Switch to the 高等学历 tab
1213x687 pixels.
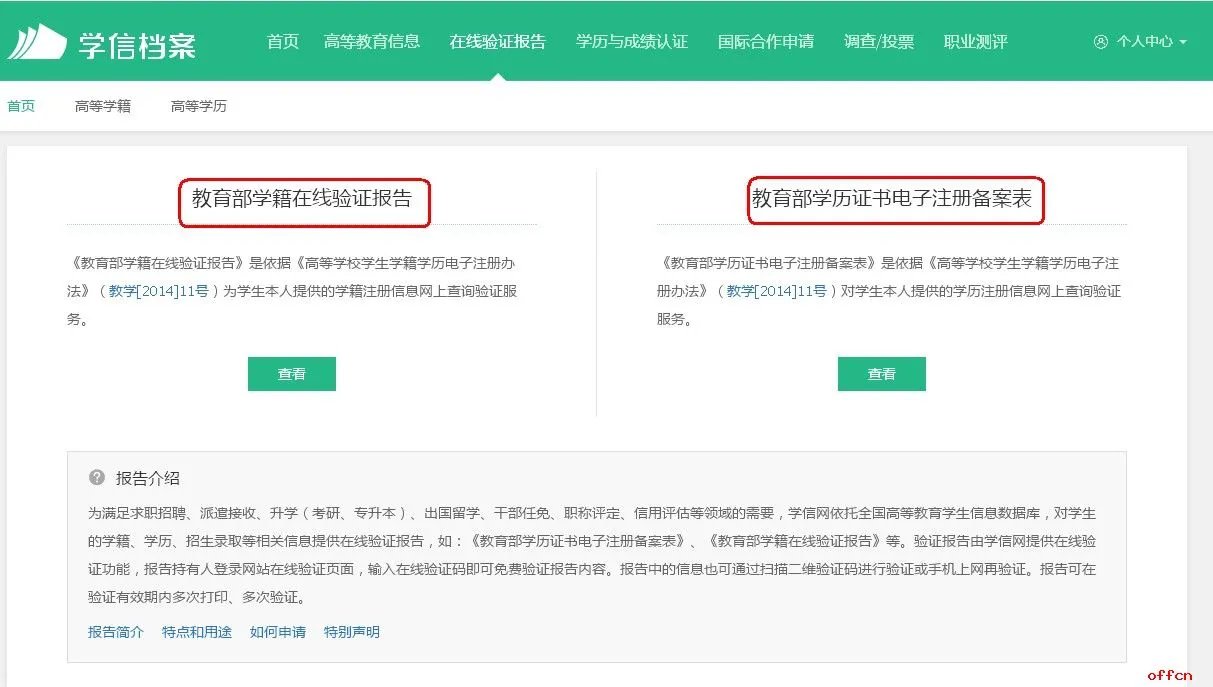[x=197, y=105]
